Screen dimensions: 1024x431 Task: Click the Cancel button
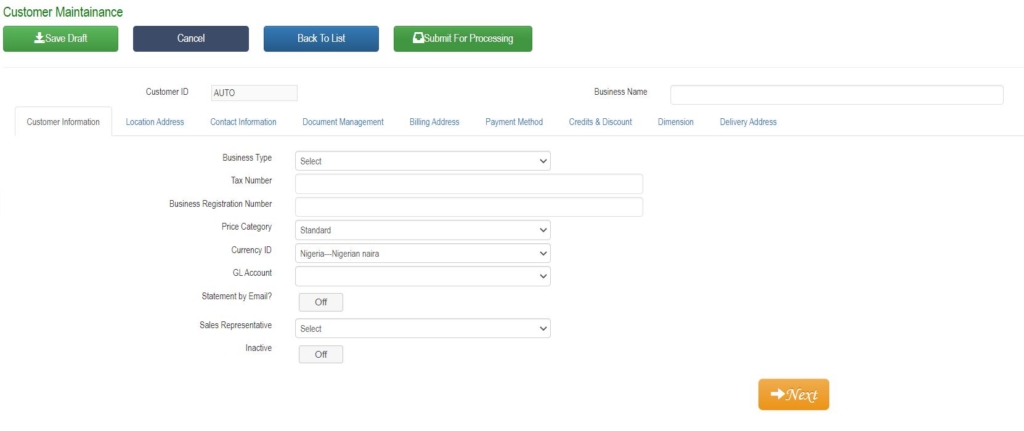point(191,39)
